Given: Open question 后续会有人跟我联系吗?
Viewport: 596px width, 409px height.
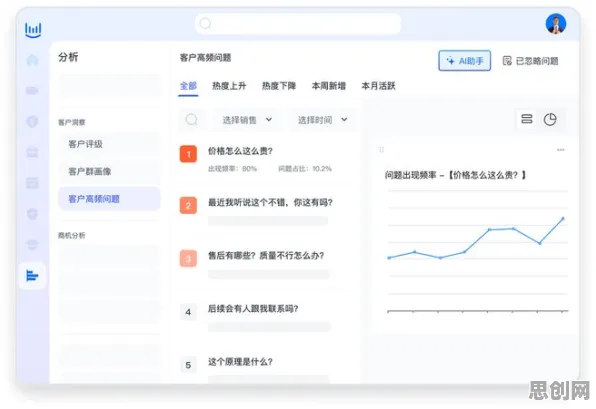Looking at the screenshot, I should [253, 309].
